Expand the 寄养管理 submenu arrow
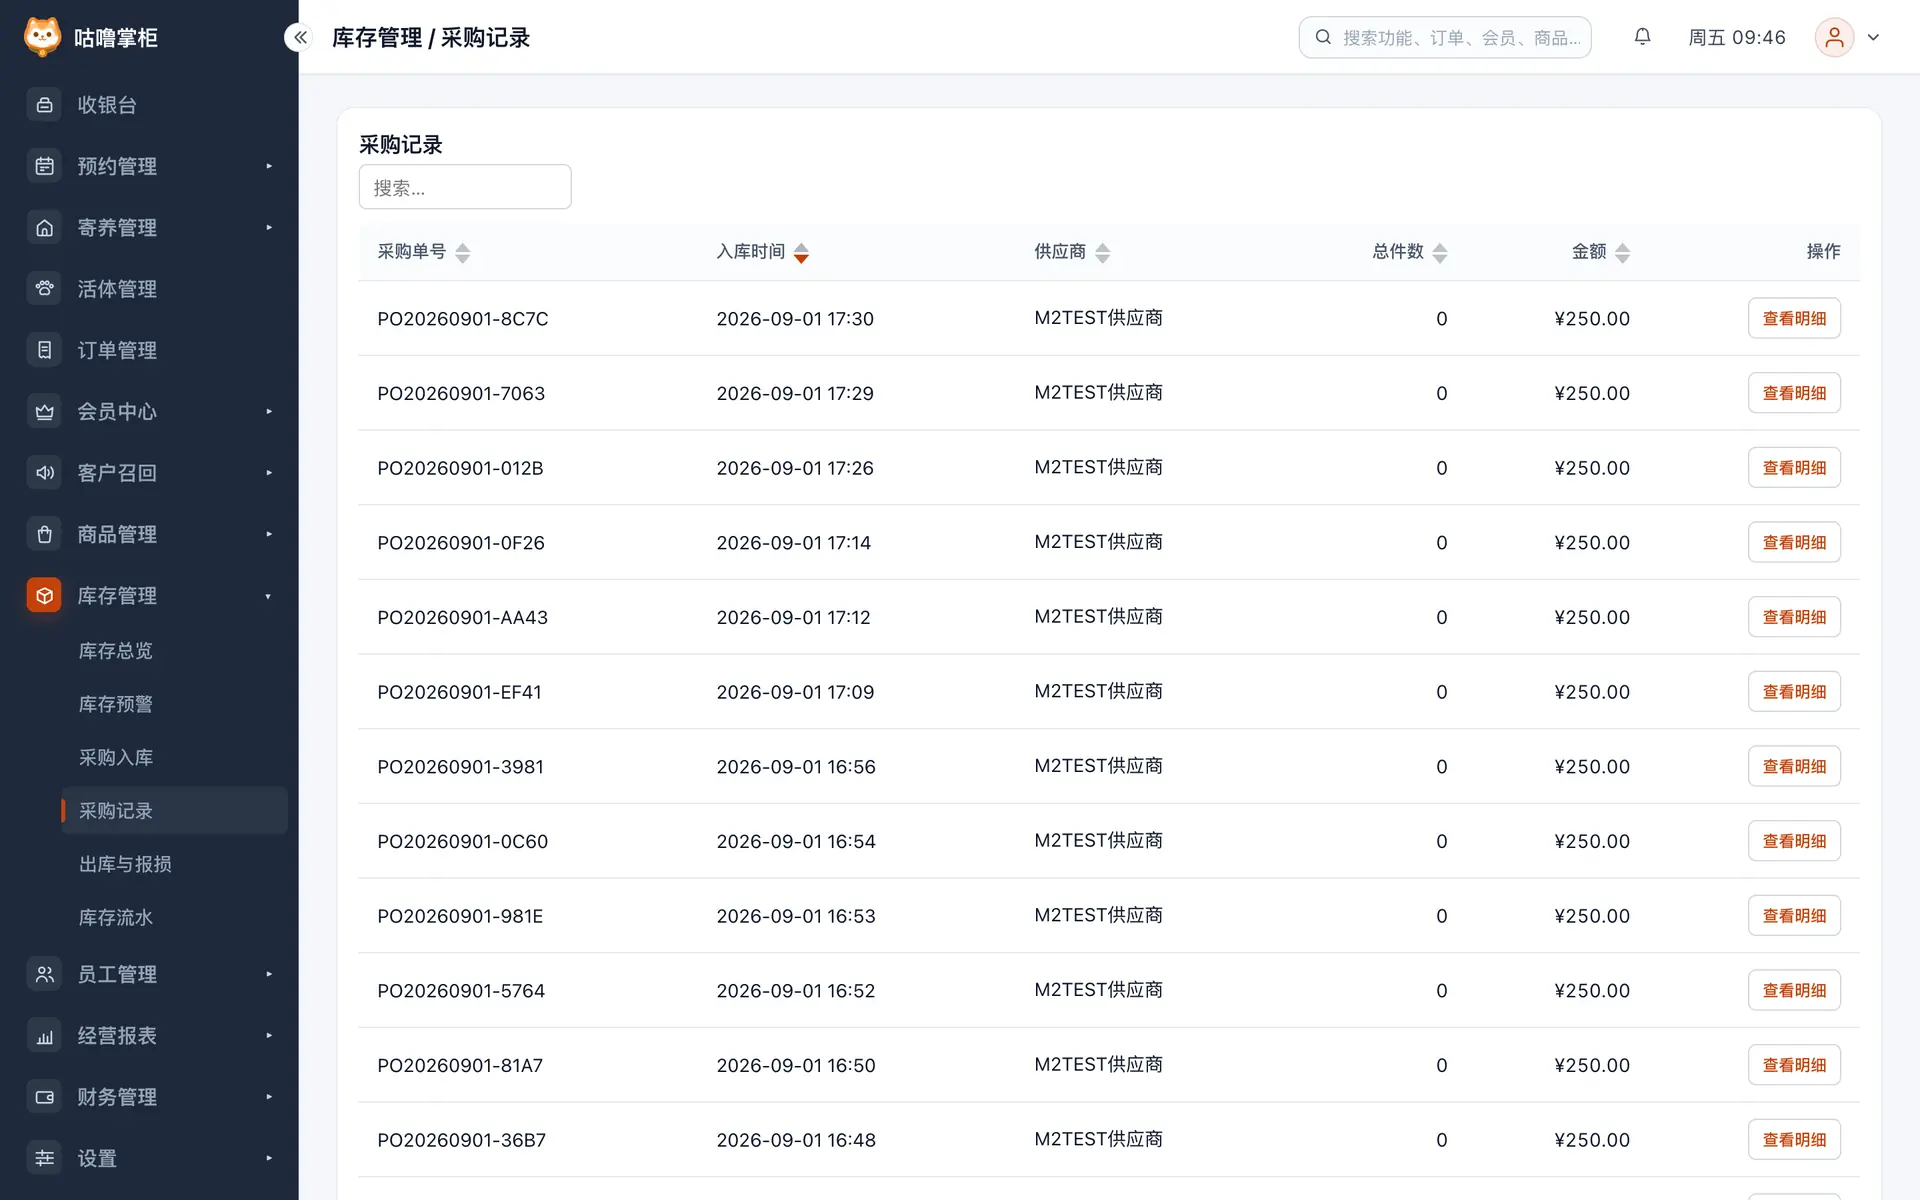Image resolution: width=1920 pixels, height=1200 pixels. coord(269,228)
